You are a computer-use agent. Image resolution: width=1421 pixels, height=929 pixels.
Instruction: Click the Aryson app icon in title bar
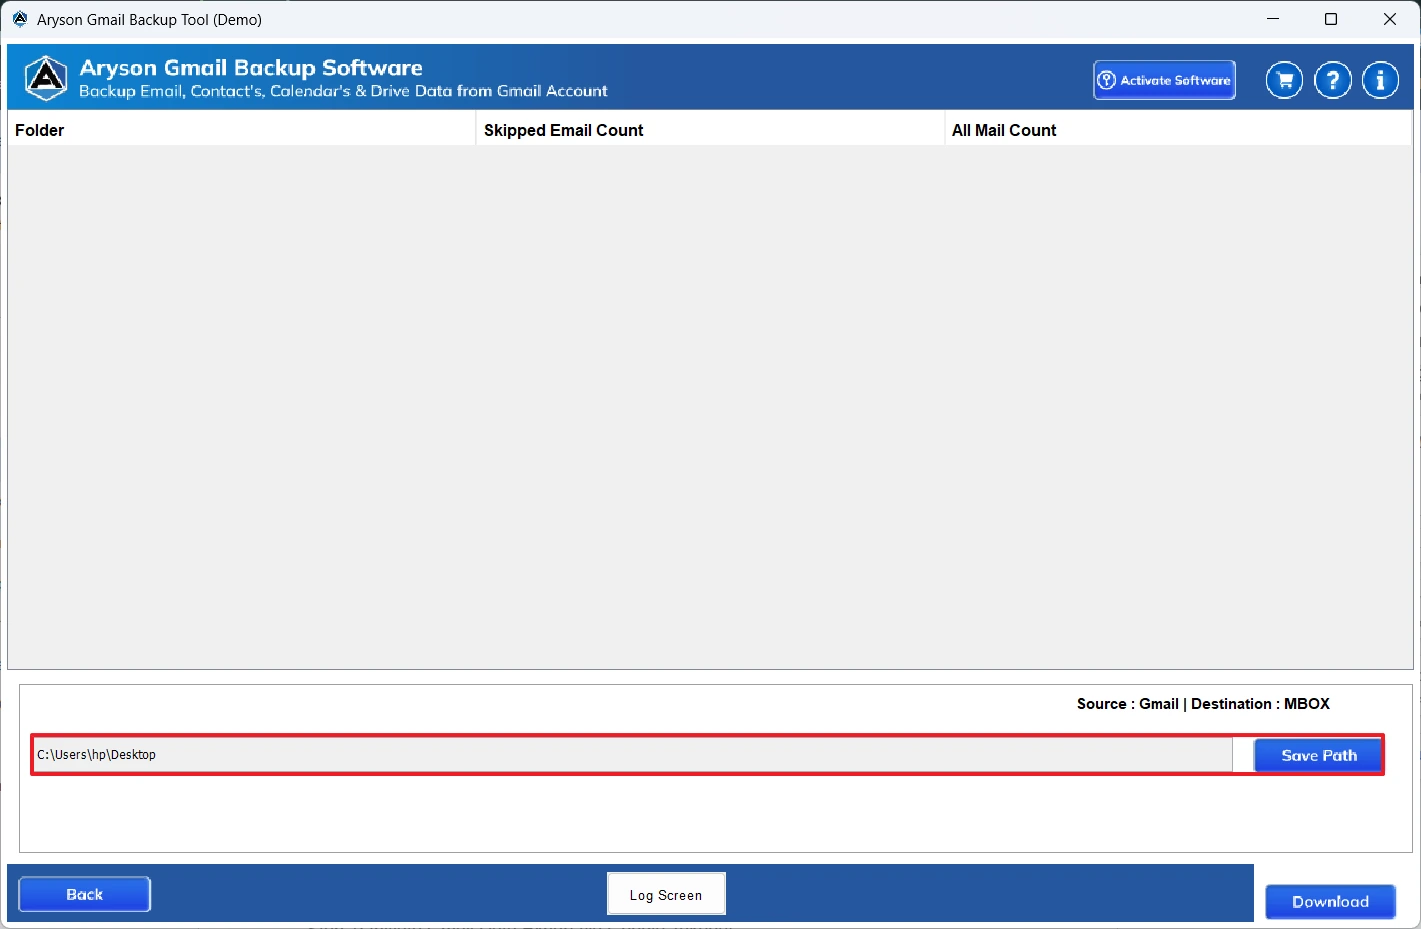20,19
